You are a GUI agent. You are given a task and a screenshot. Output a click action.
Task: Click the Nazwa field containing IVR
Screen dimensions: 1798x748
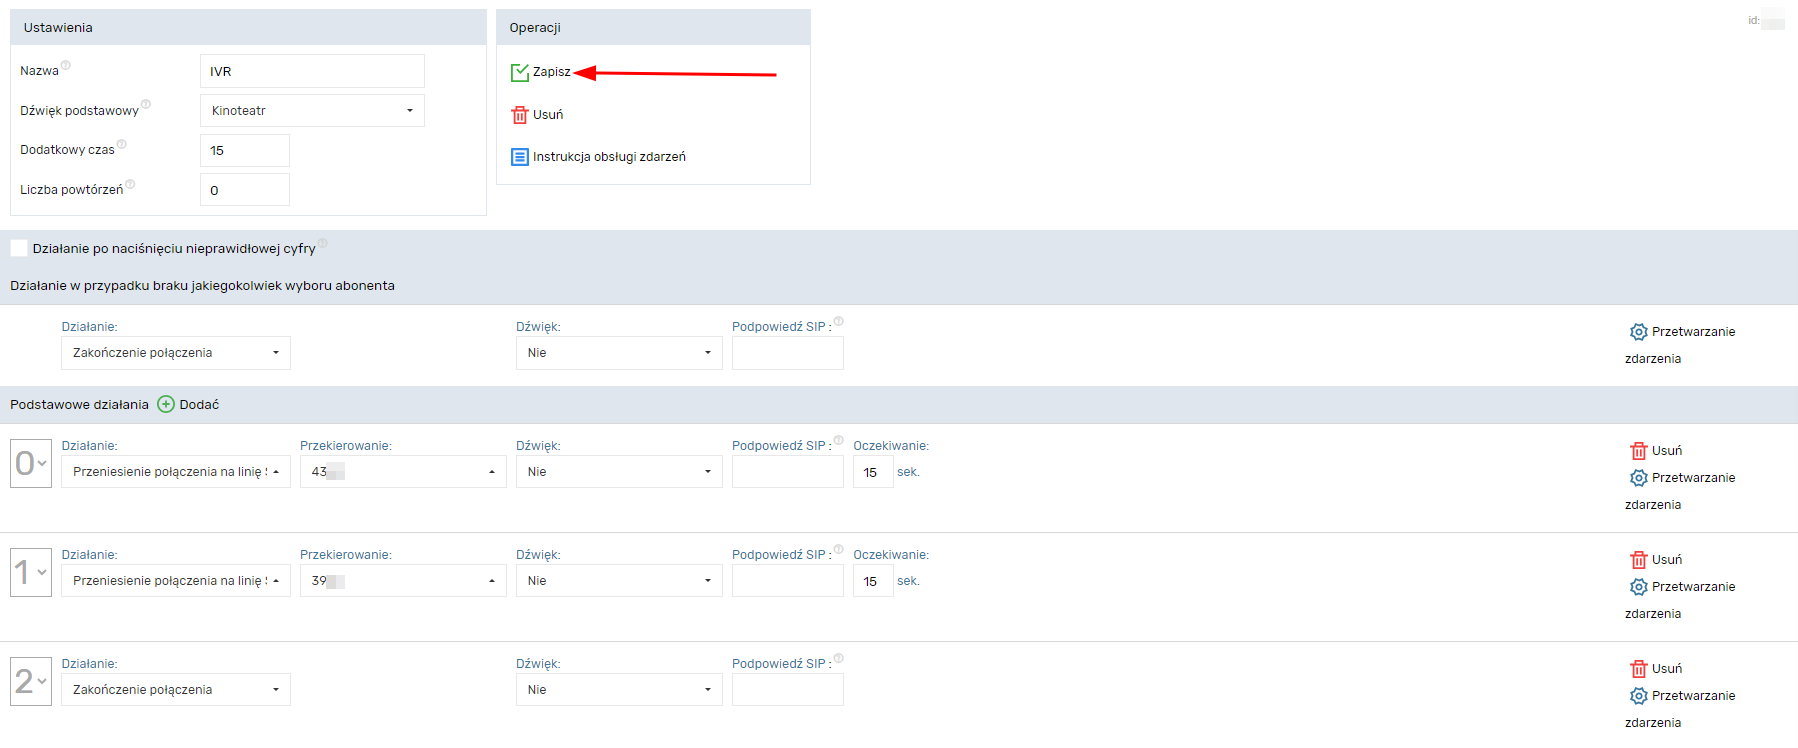pos(312,72)
